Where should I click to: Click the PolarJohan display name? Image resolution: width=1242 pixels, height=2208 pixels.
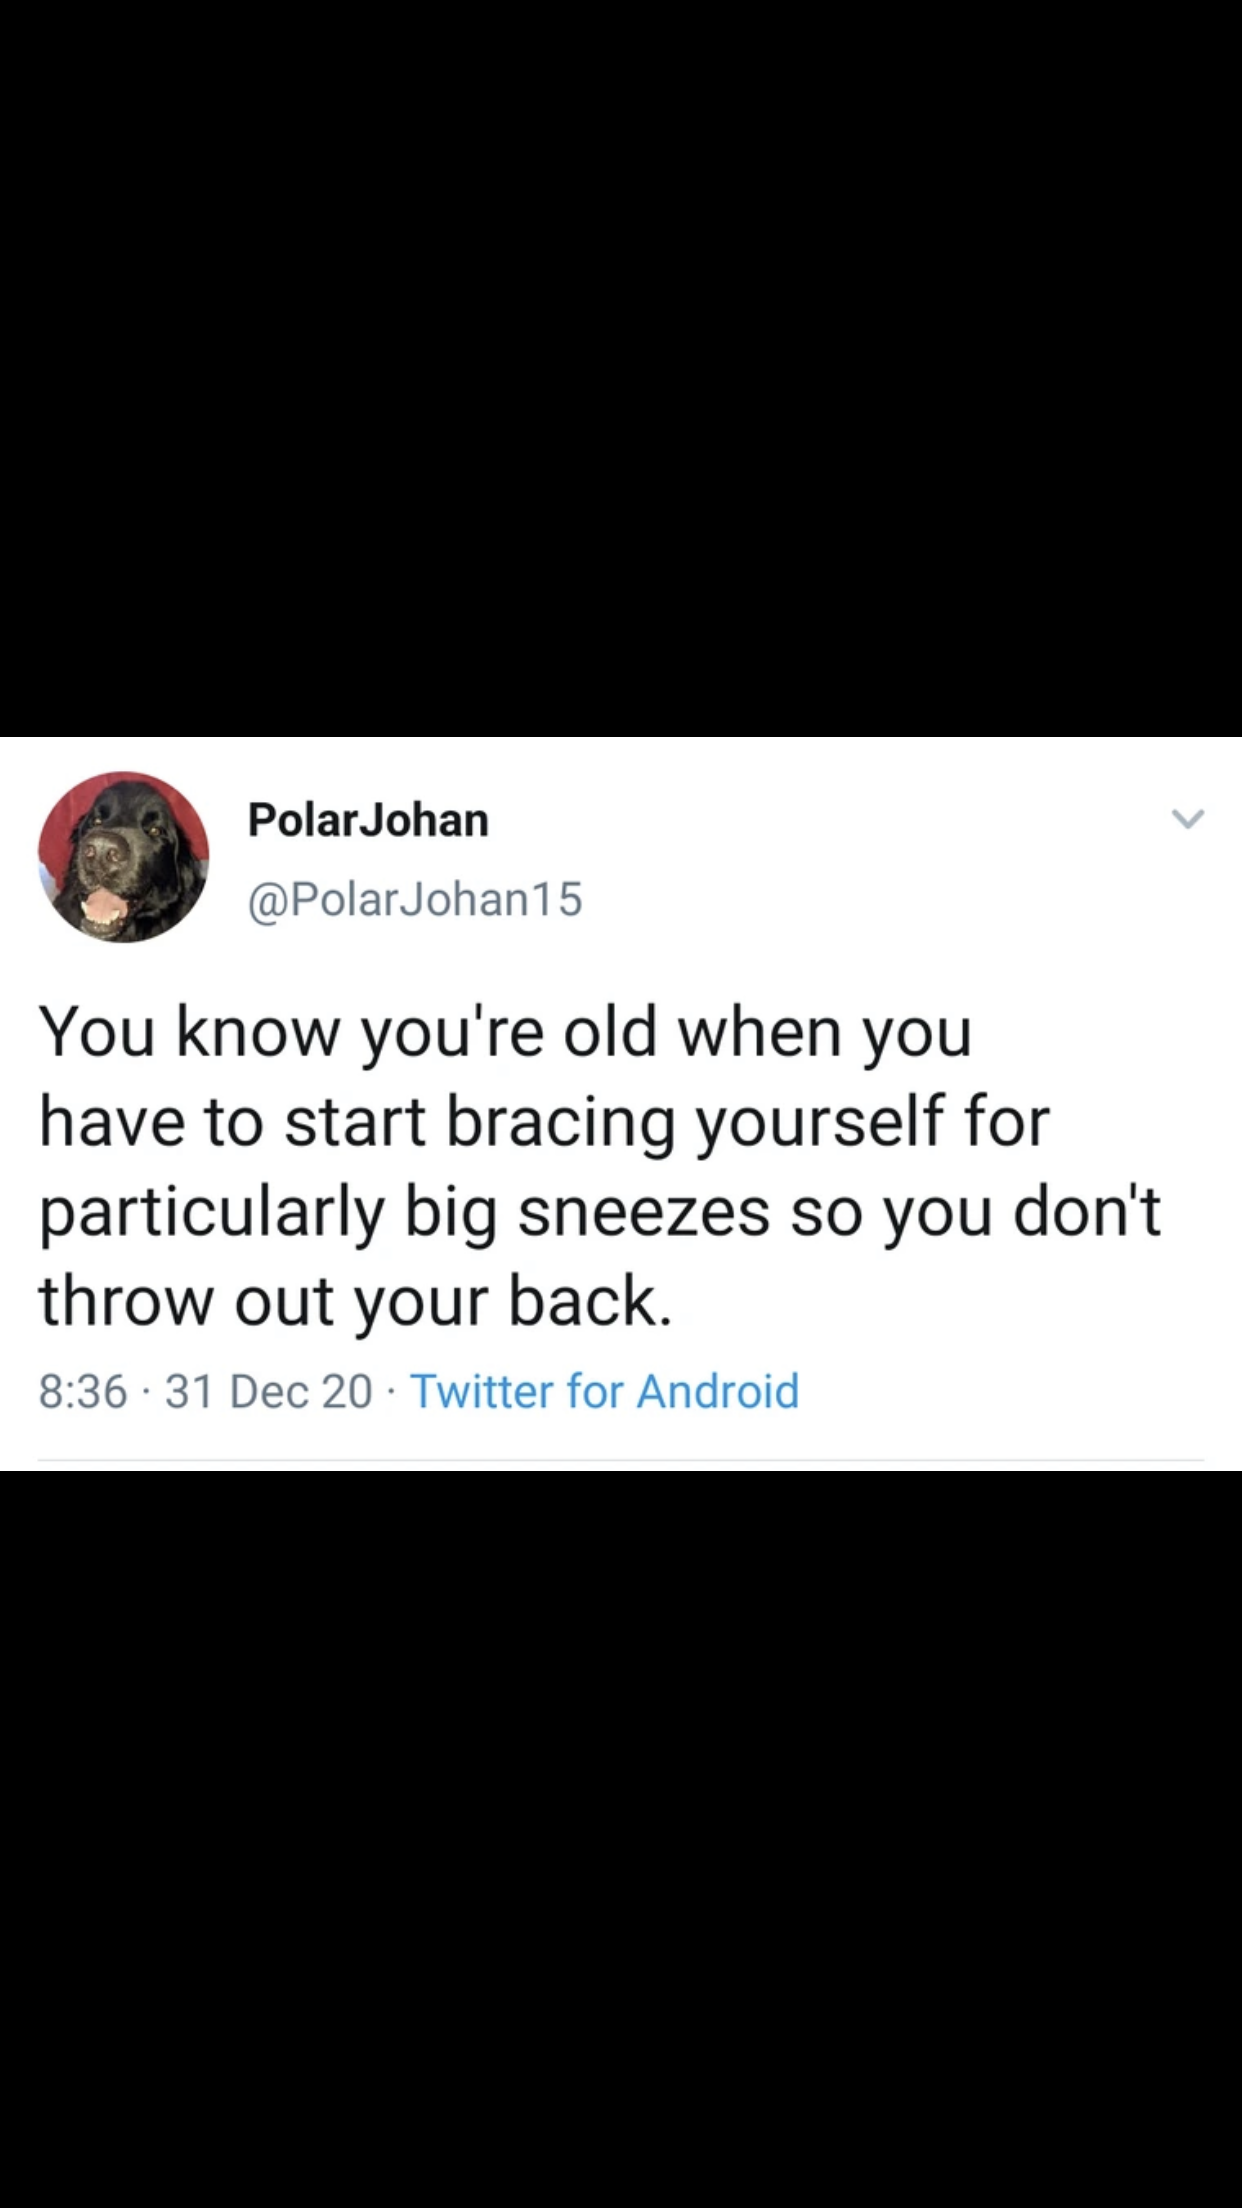pyautogui.click(x=368, y=820)
